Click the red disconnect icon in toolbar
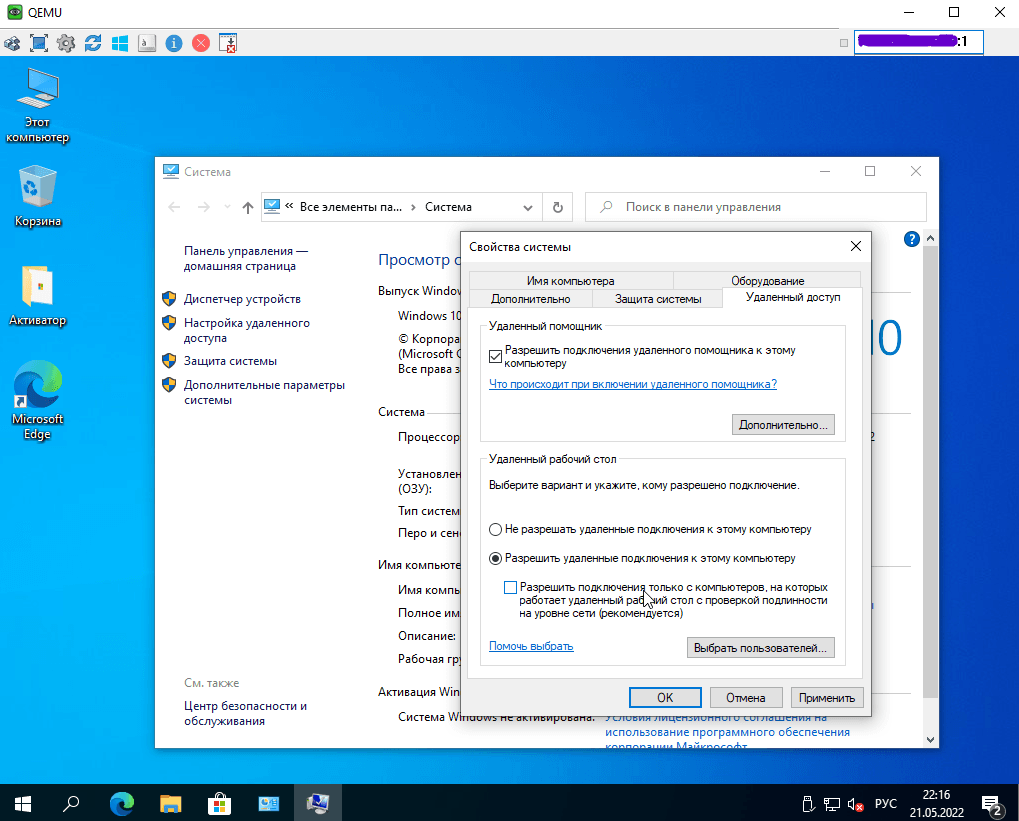The width and height of the screenshot is (1019, 821). tap(201, 43)
